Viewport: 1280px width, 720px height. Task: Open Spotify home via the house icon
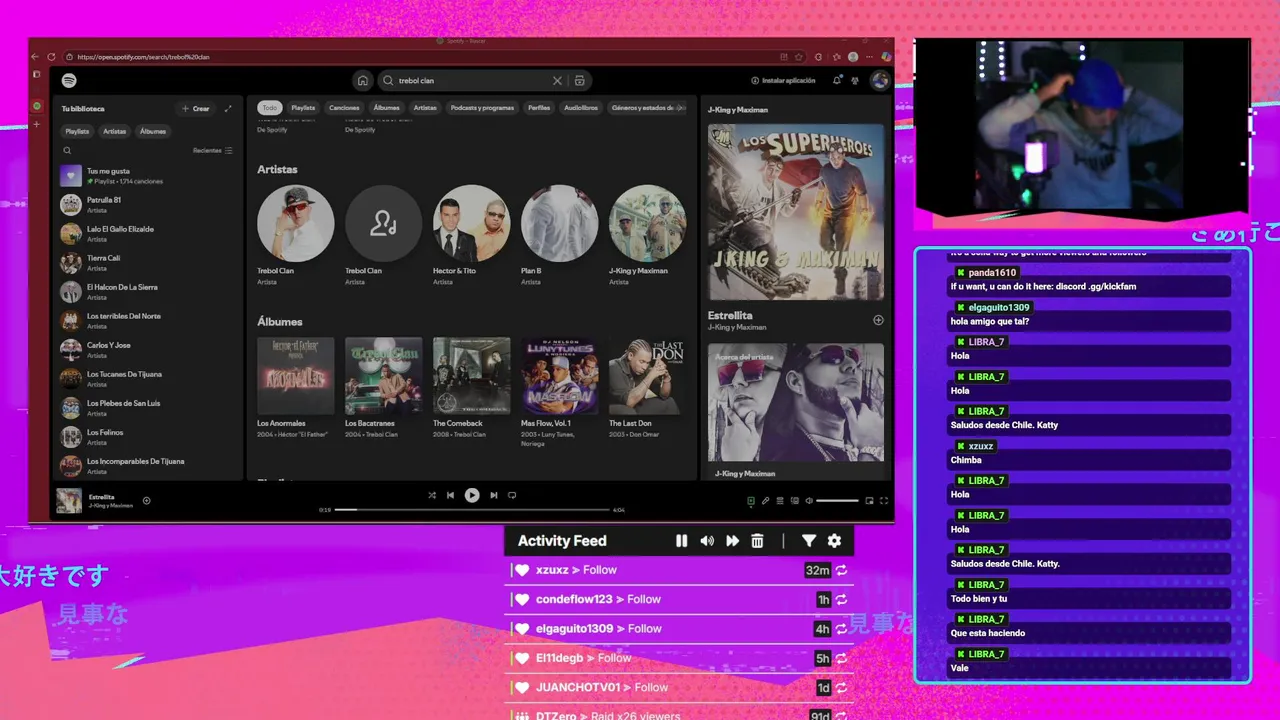tap(363, 80)
